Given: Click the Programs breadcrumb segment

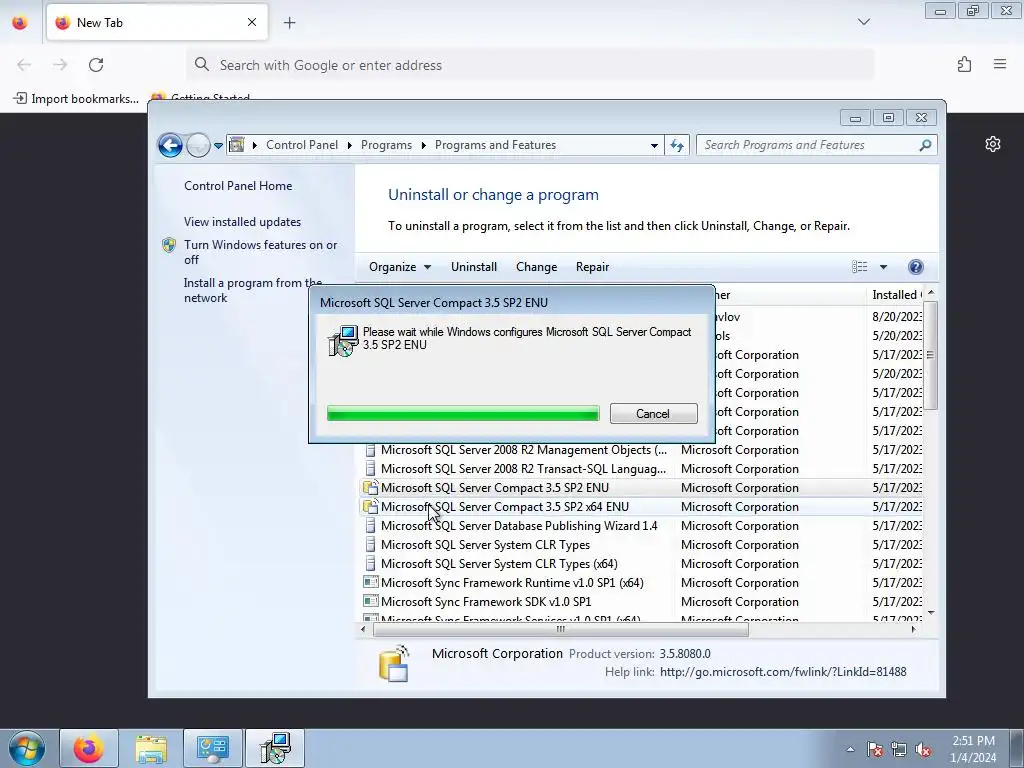Looking at the screenshot, I should pos(386,145).
